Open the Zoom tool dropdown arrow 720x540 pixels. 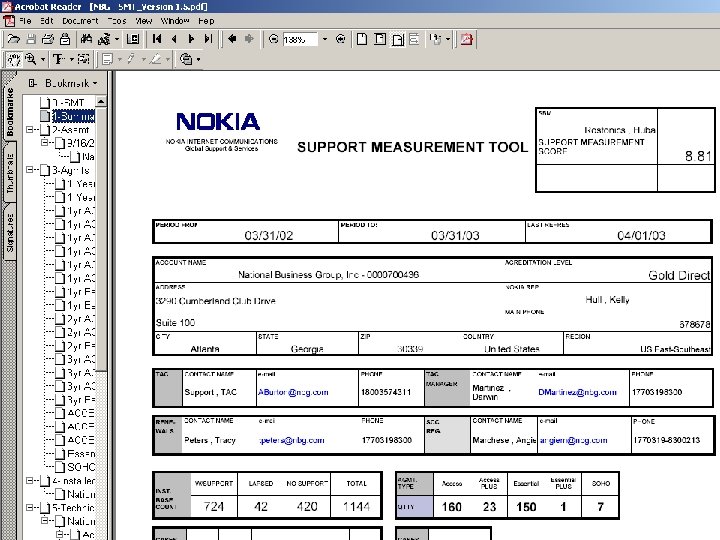[x=43, y=59]
